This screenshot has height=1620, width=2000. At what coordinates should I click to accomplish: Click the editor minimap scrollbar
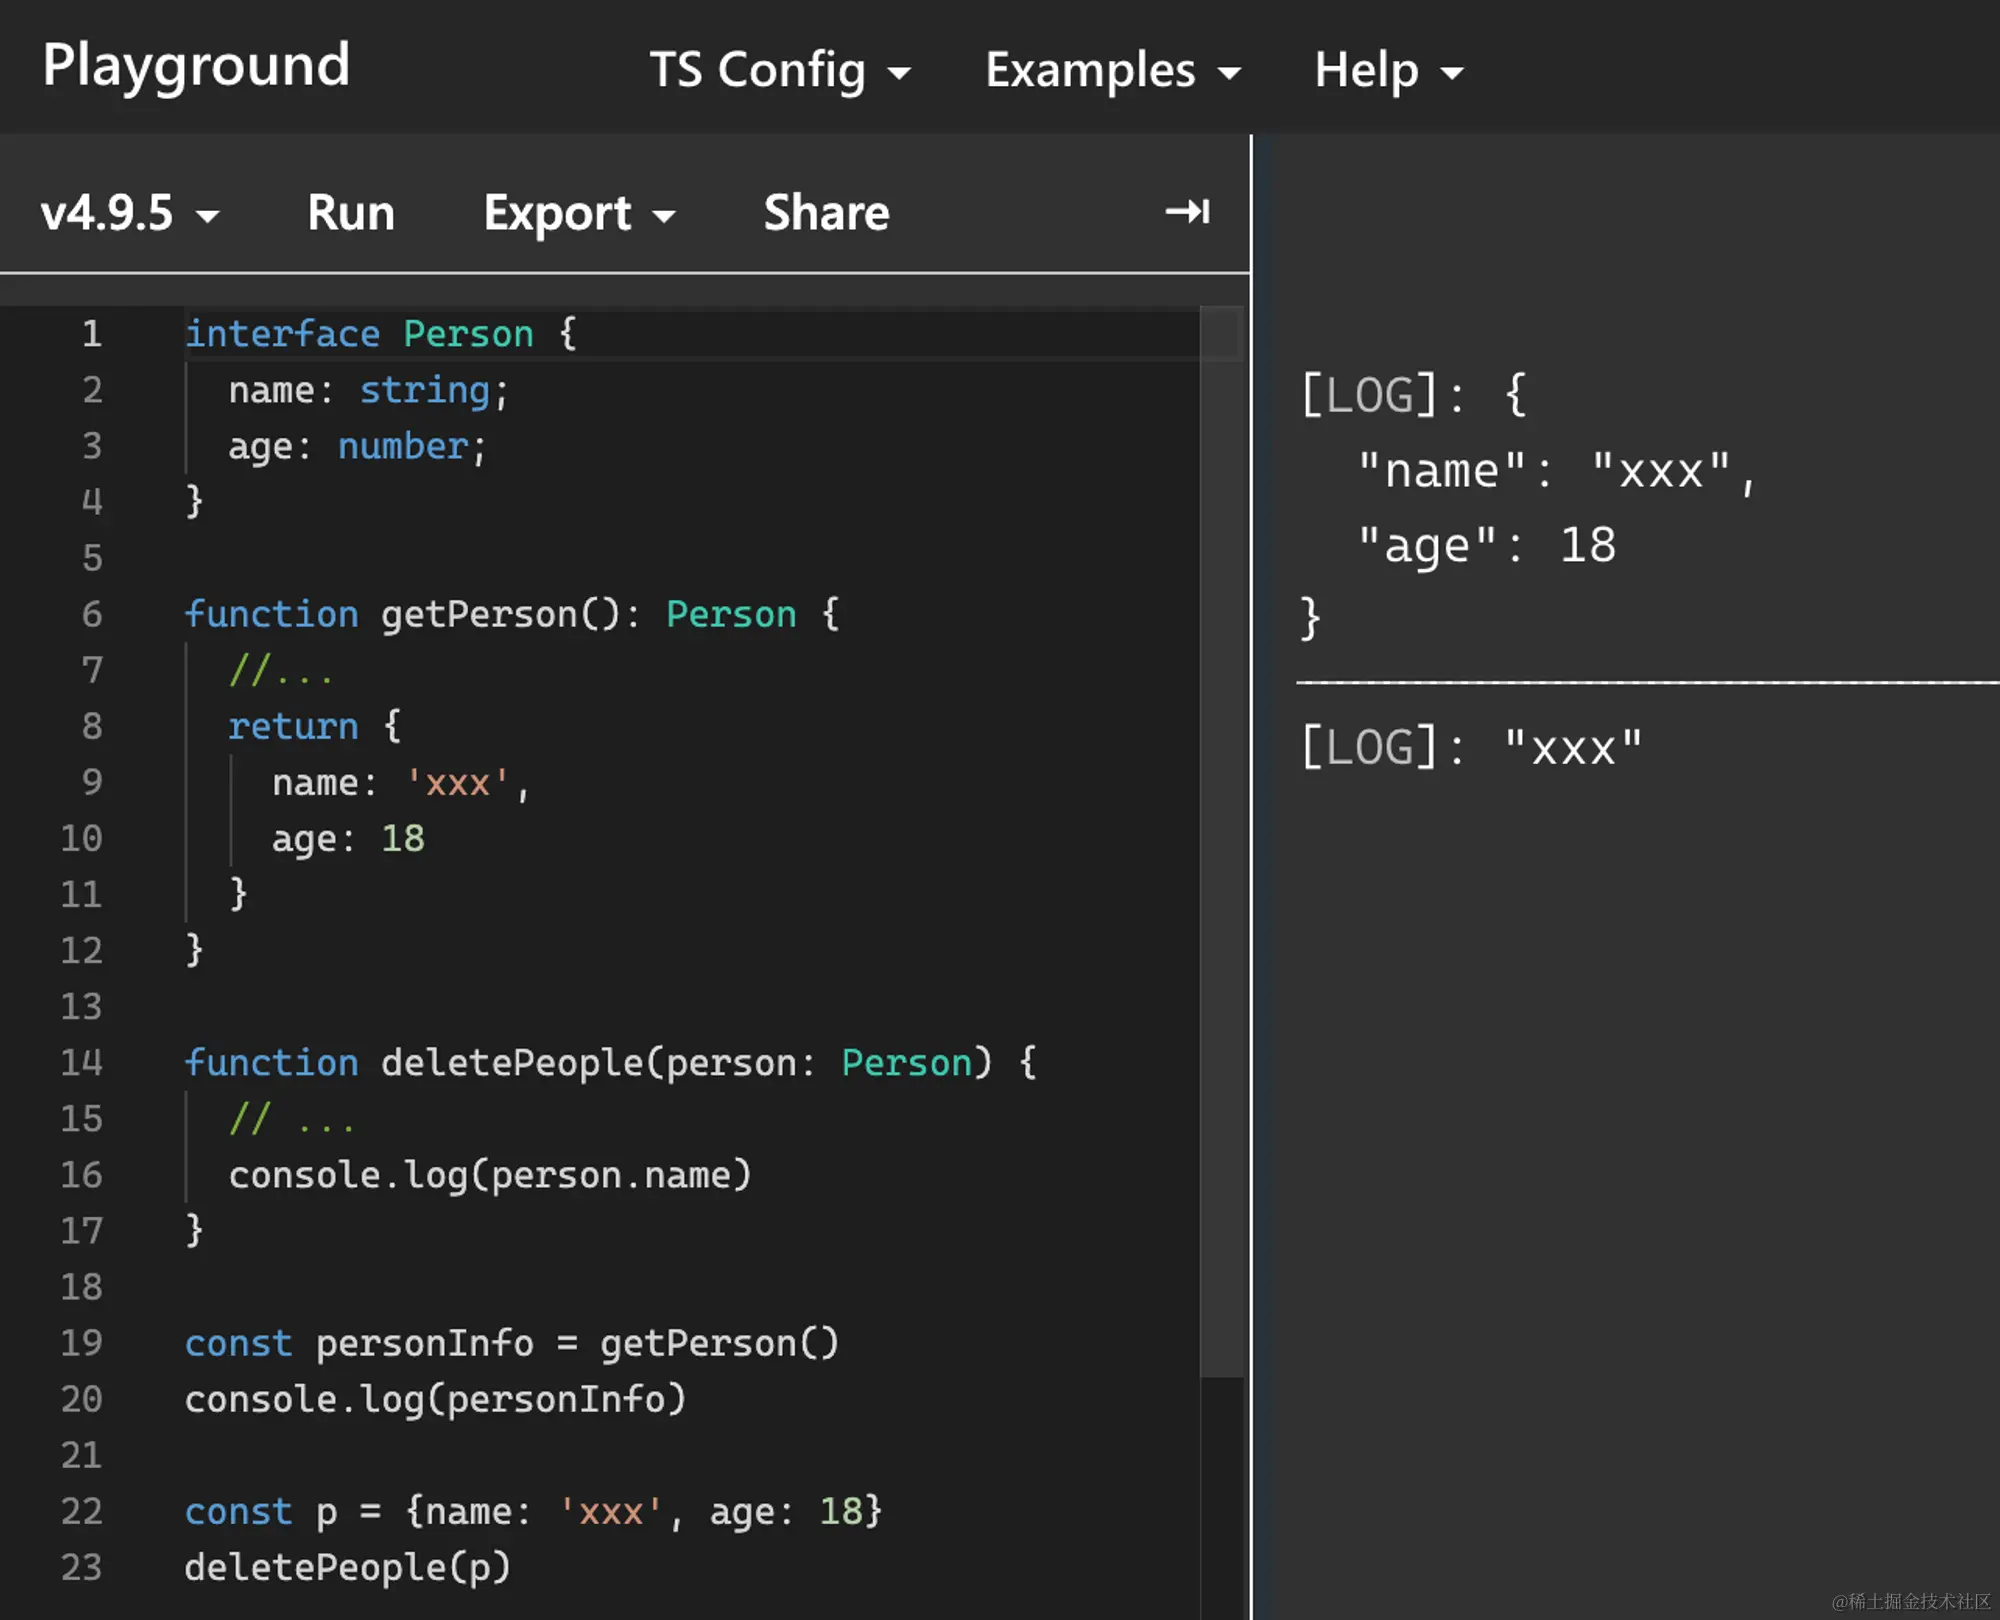pyautogui.click(x=1221, y=840)
